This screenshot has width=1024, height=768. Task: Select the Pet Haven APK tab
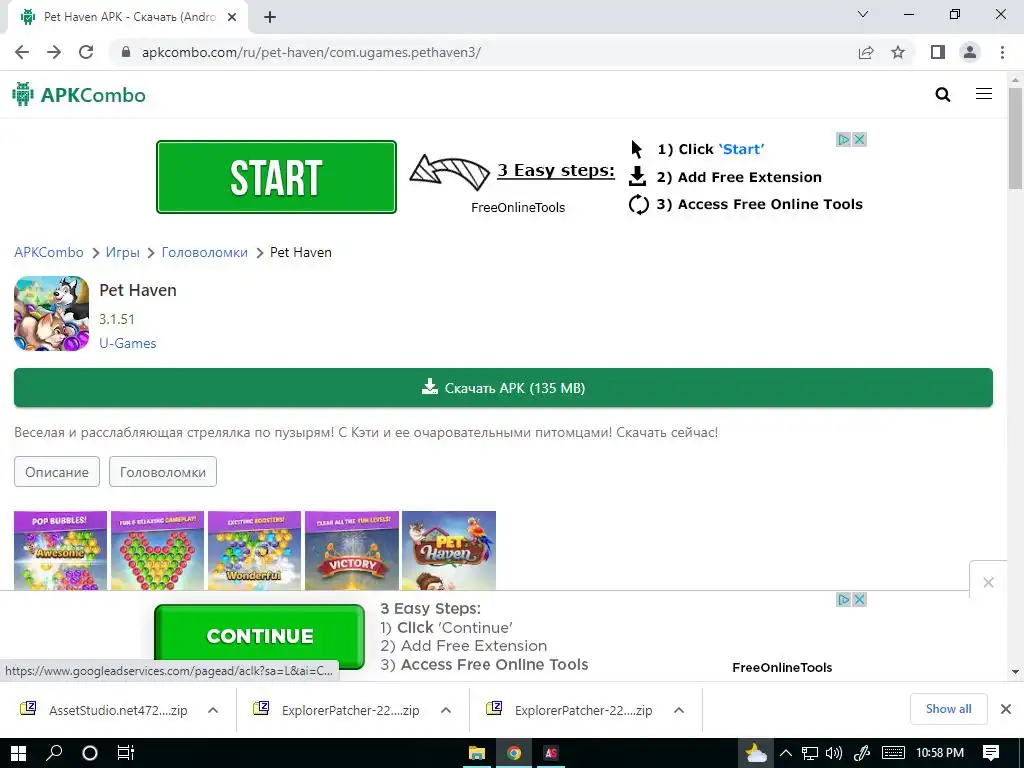coord(129,17)
